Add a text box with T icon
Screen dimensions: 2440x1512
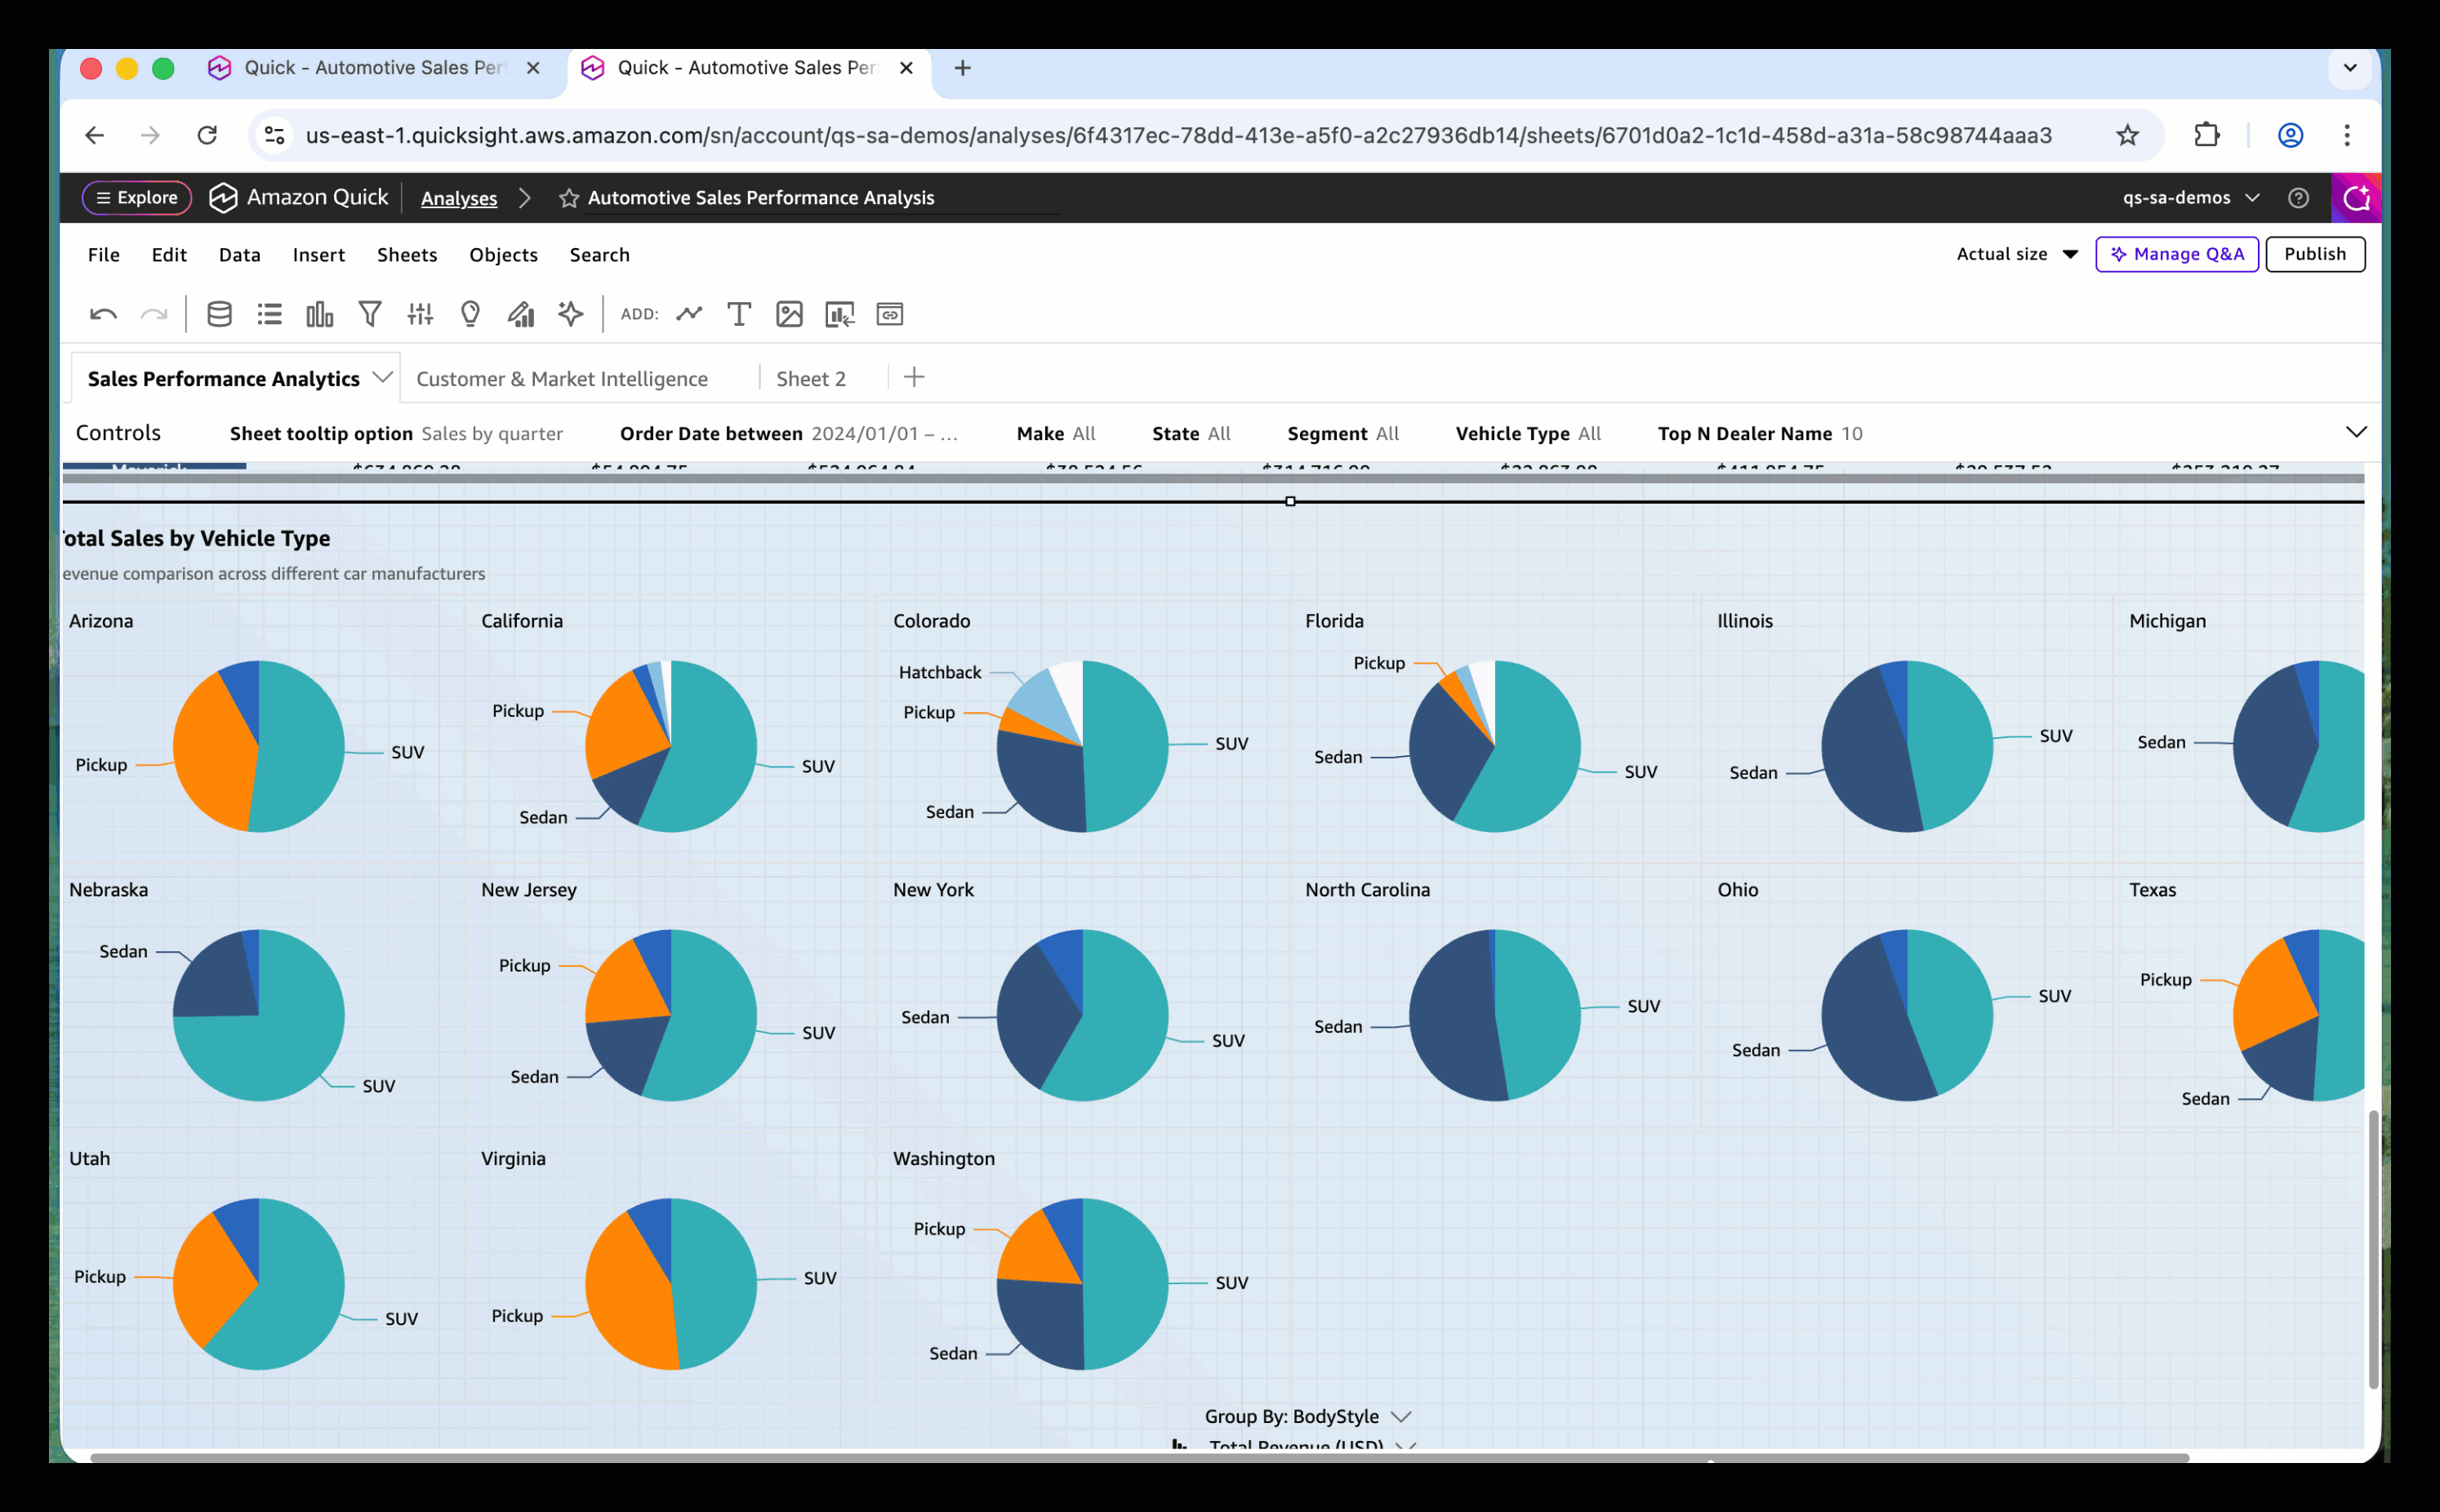click(738, 315)
